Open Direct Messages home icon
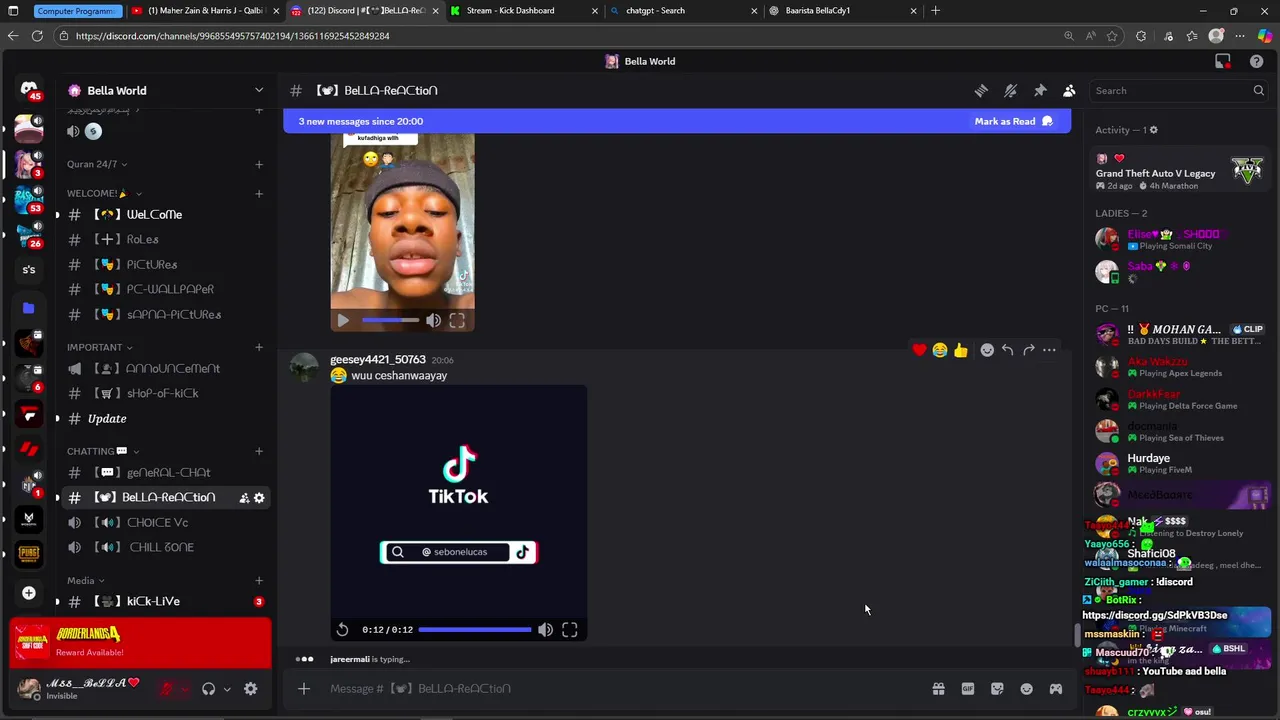Screen dimensions: 1280x720 [x=29, y=89]
